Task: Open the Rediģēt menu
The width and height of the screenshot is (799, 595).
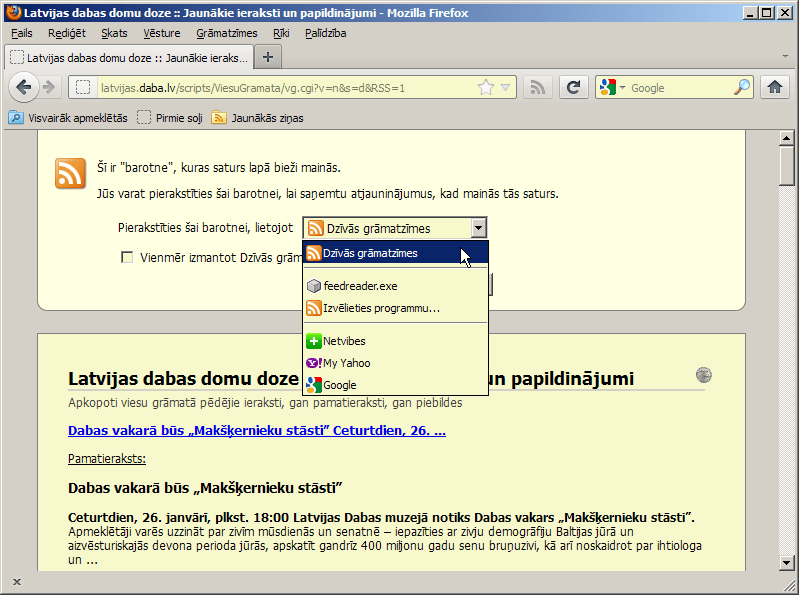Action: pyautogui.click(x=67, y=33)
